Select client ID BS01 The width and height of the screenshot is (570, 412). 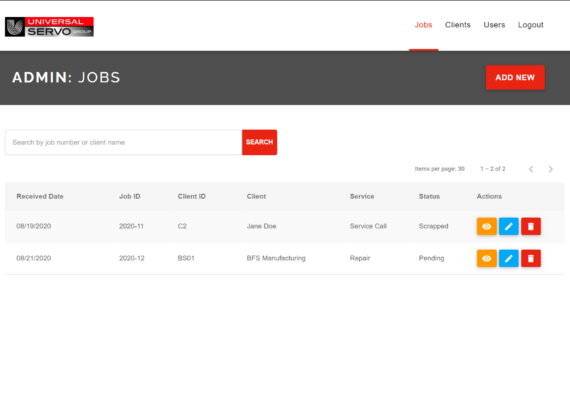[186, 258]
